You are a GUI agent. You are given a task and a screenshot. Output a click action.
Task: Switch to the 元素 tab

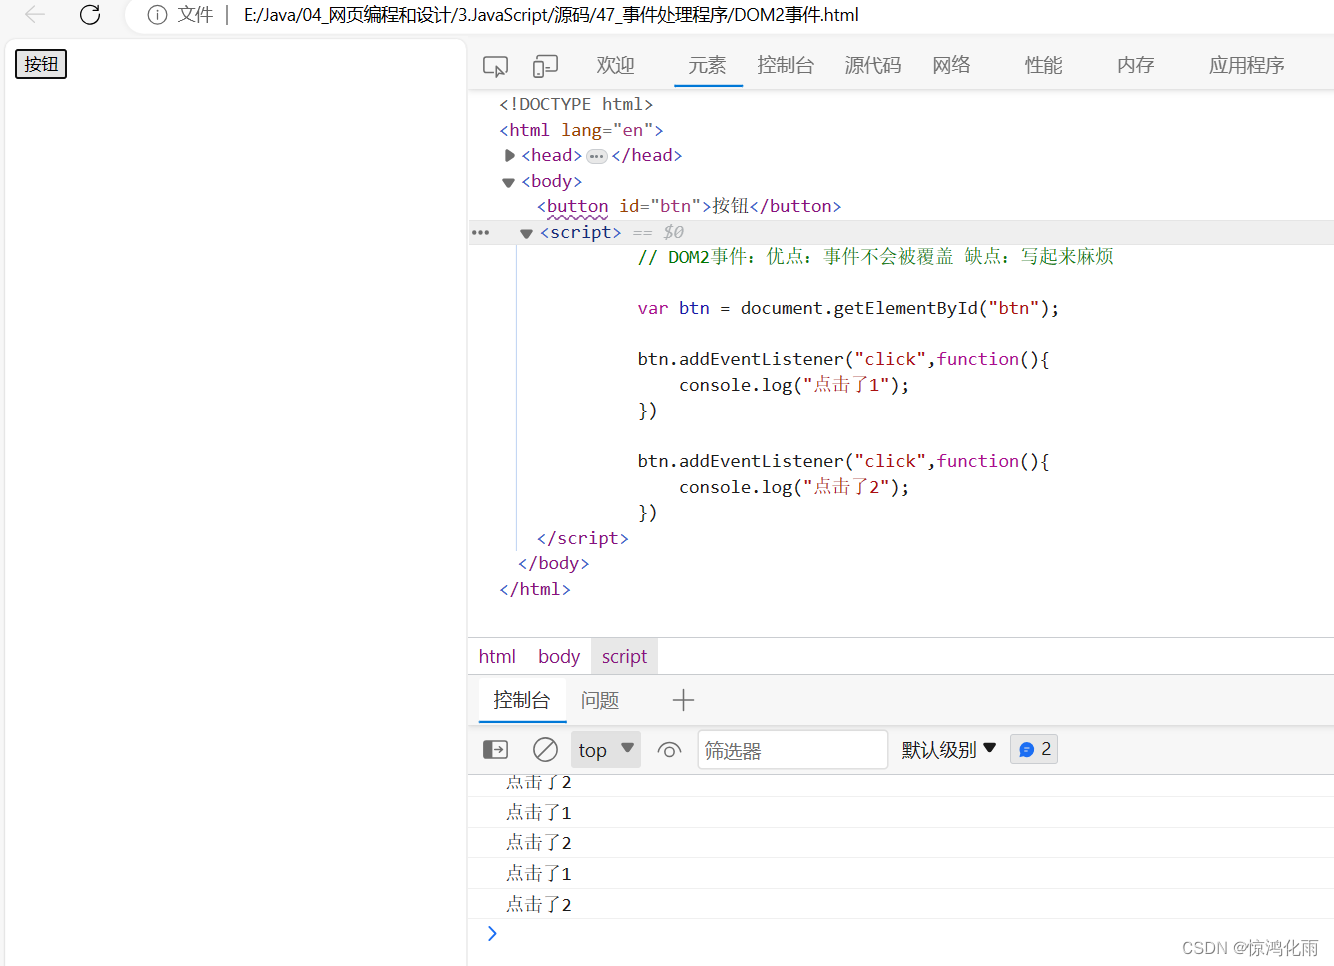point(707,65)
